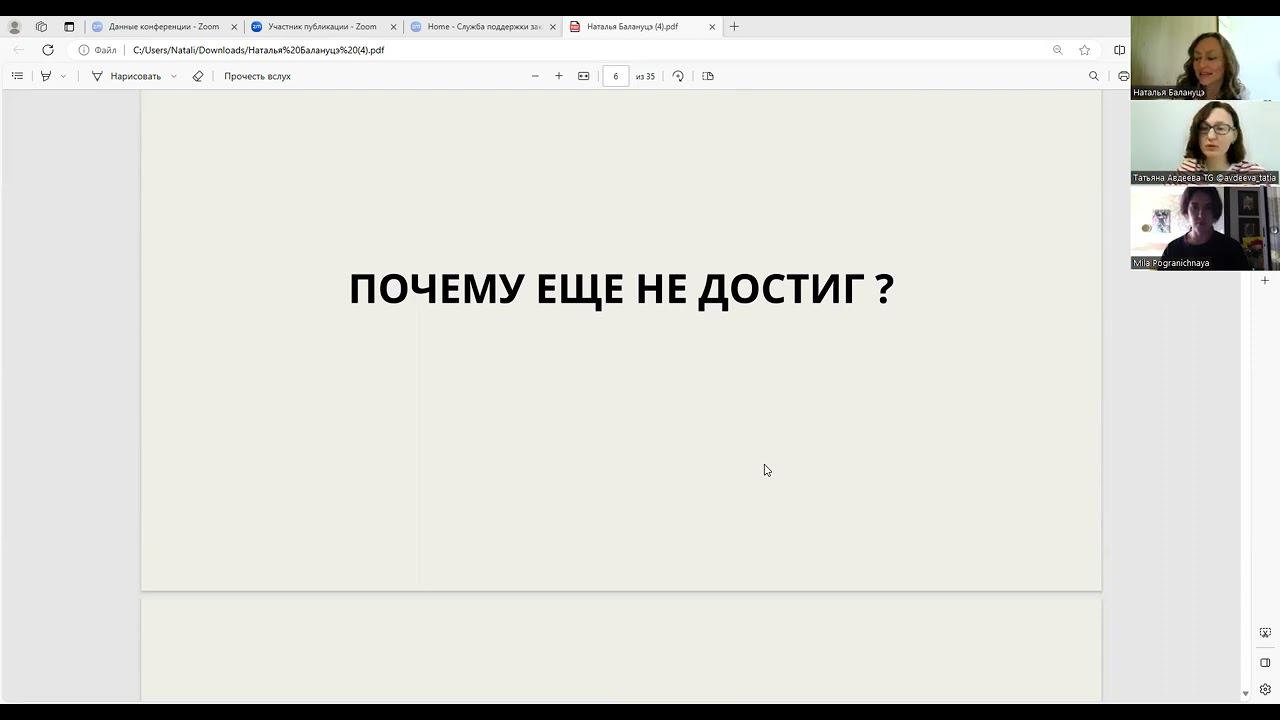Open the browser profile avatar icon
The height and width of the screenshot is (720, 1280).
14,27
